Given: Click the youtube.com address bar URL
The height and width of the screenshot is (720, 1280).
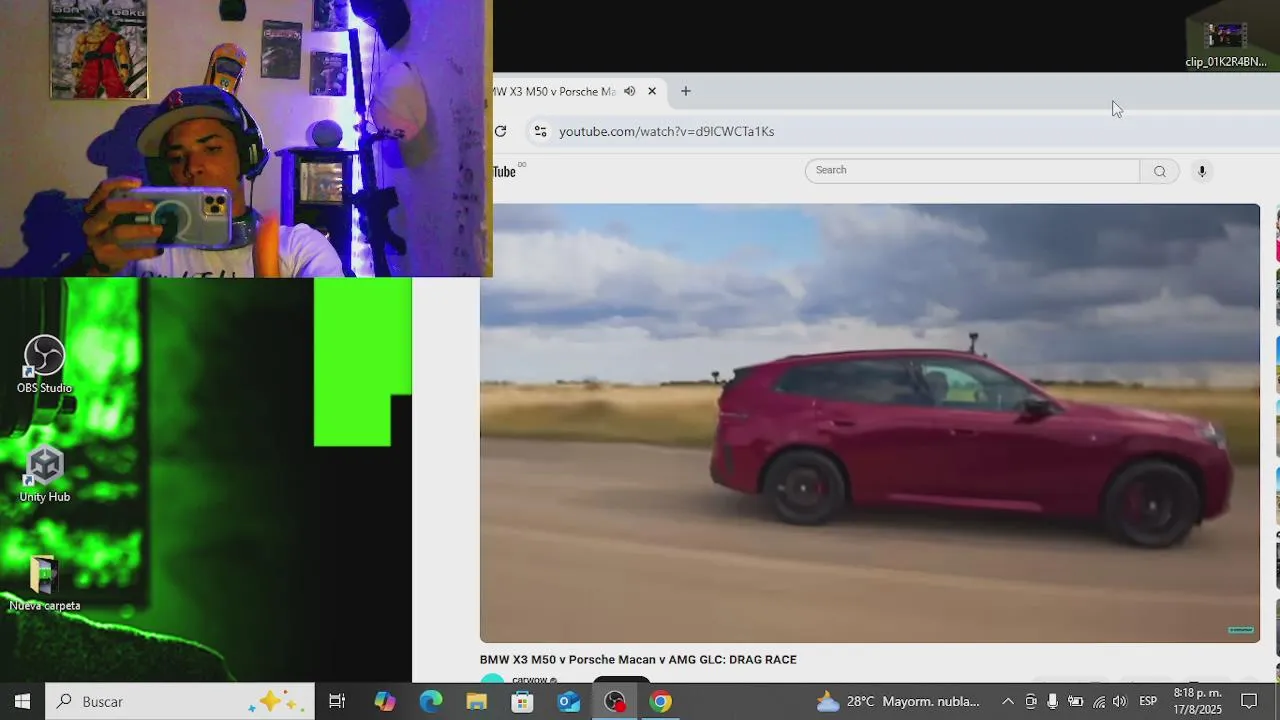Looking at the screenshot, I should (666, 131).
